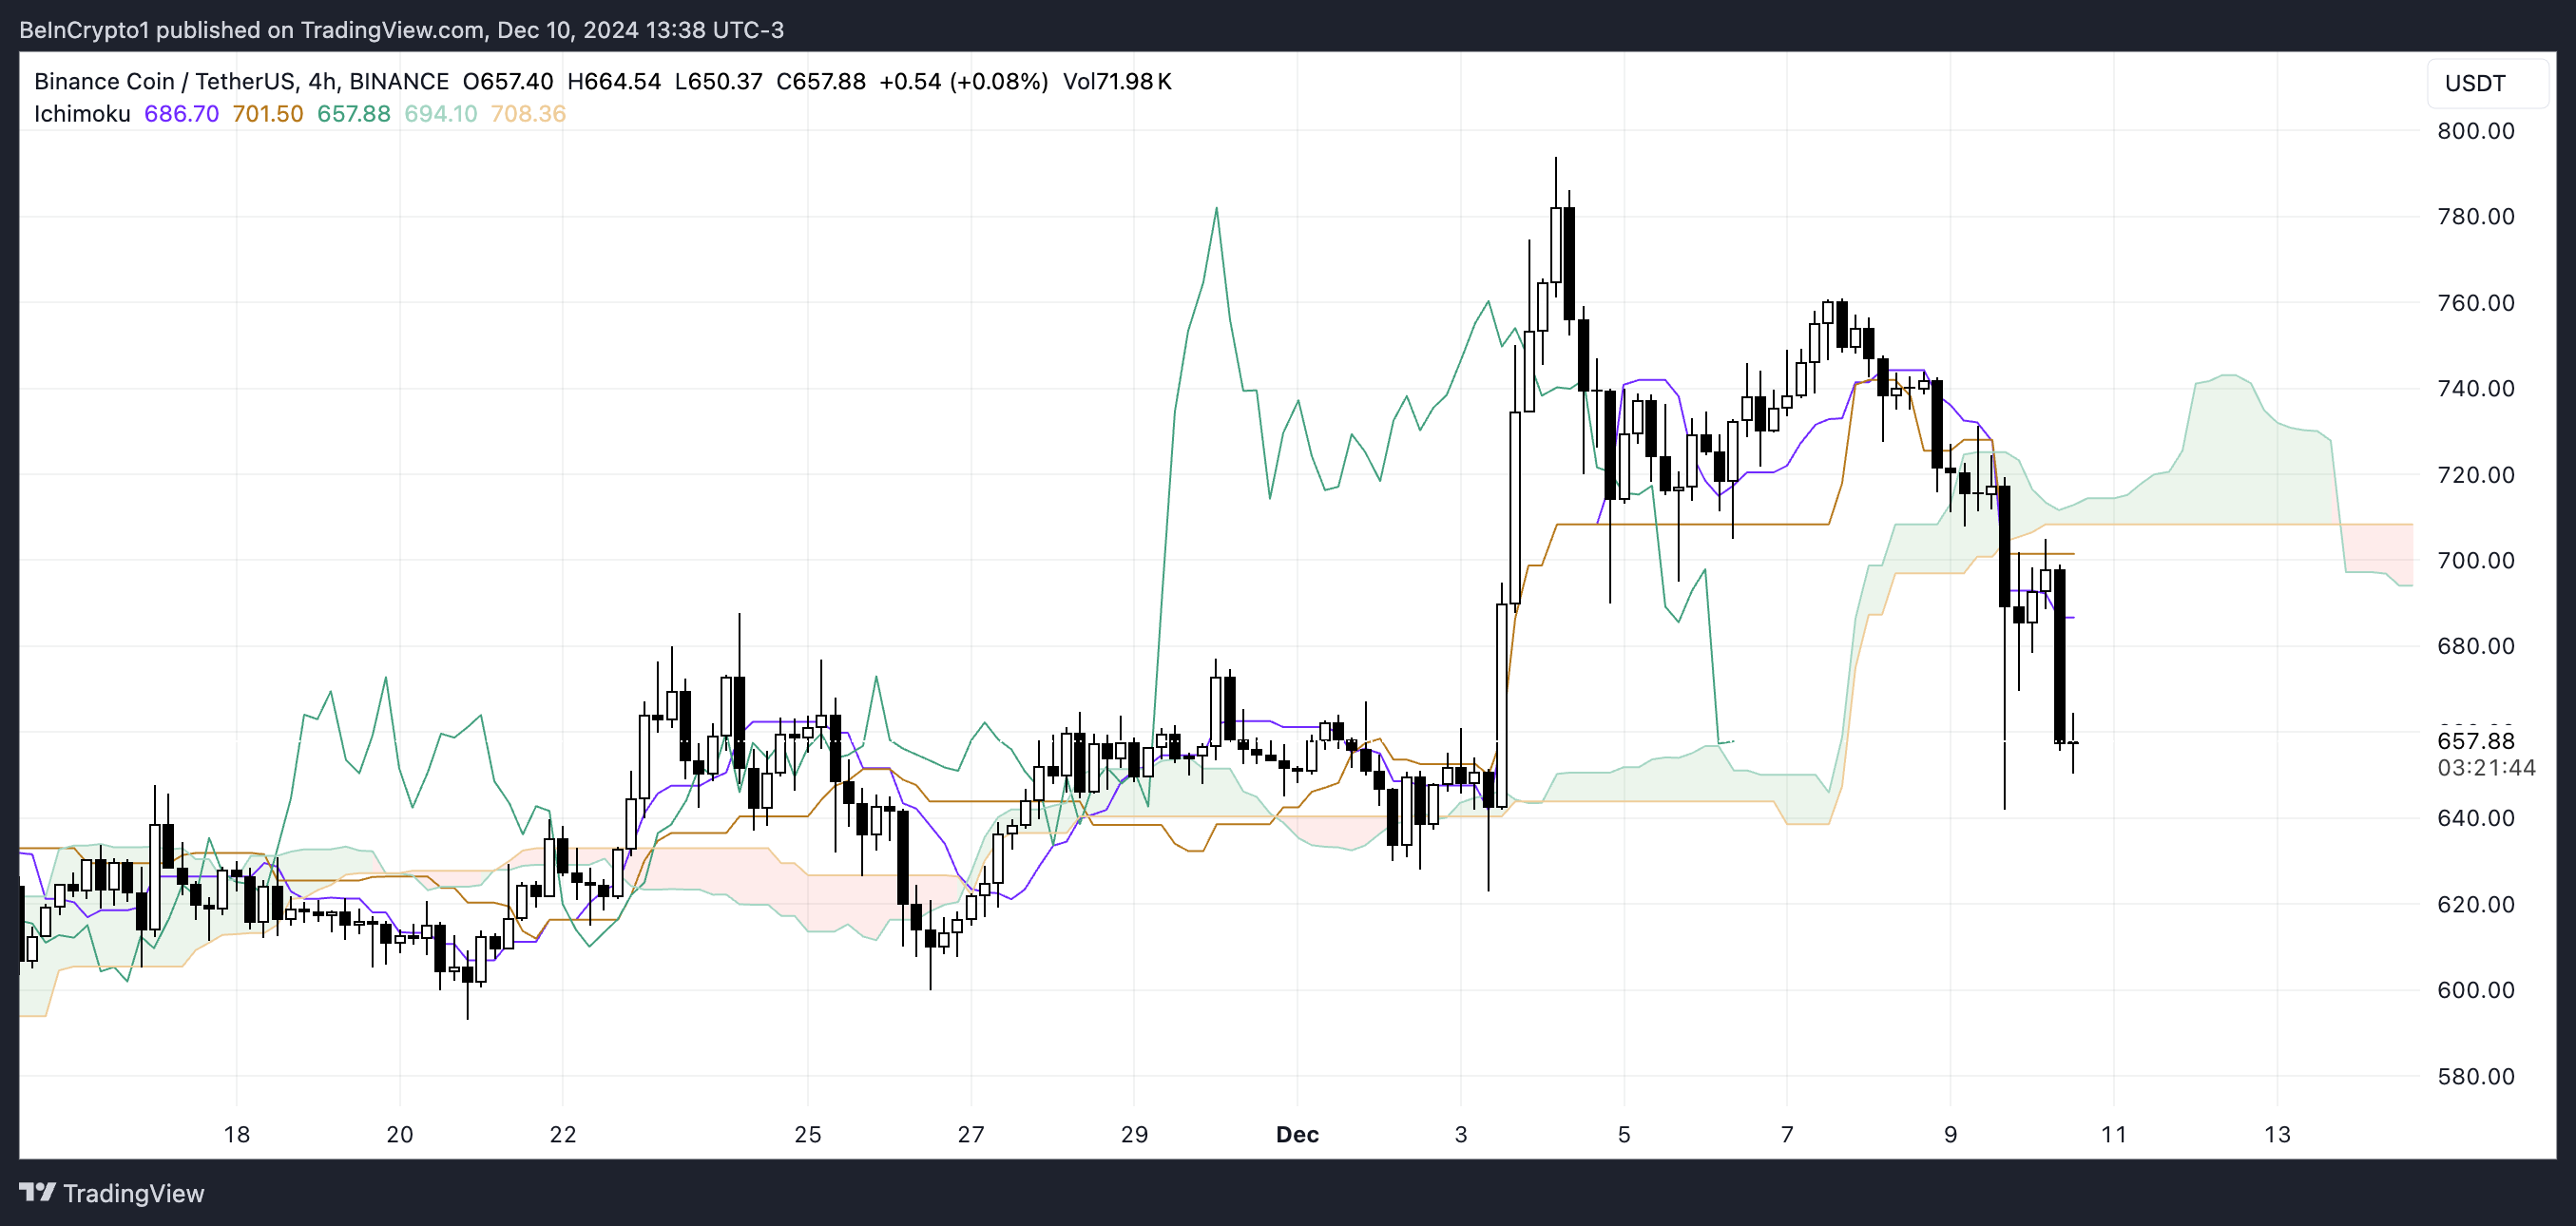
Task: Click the Vol 71.98 K volume readout
Action: click(x=1116, y=82)
